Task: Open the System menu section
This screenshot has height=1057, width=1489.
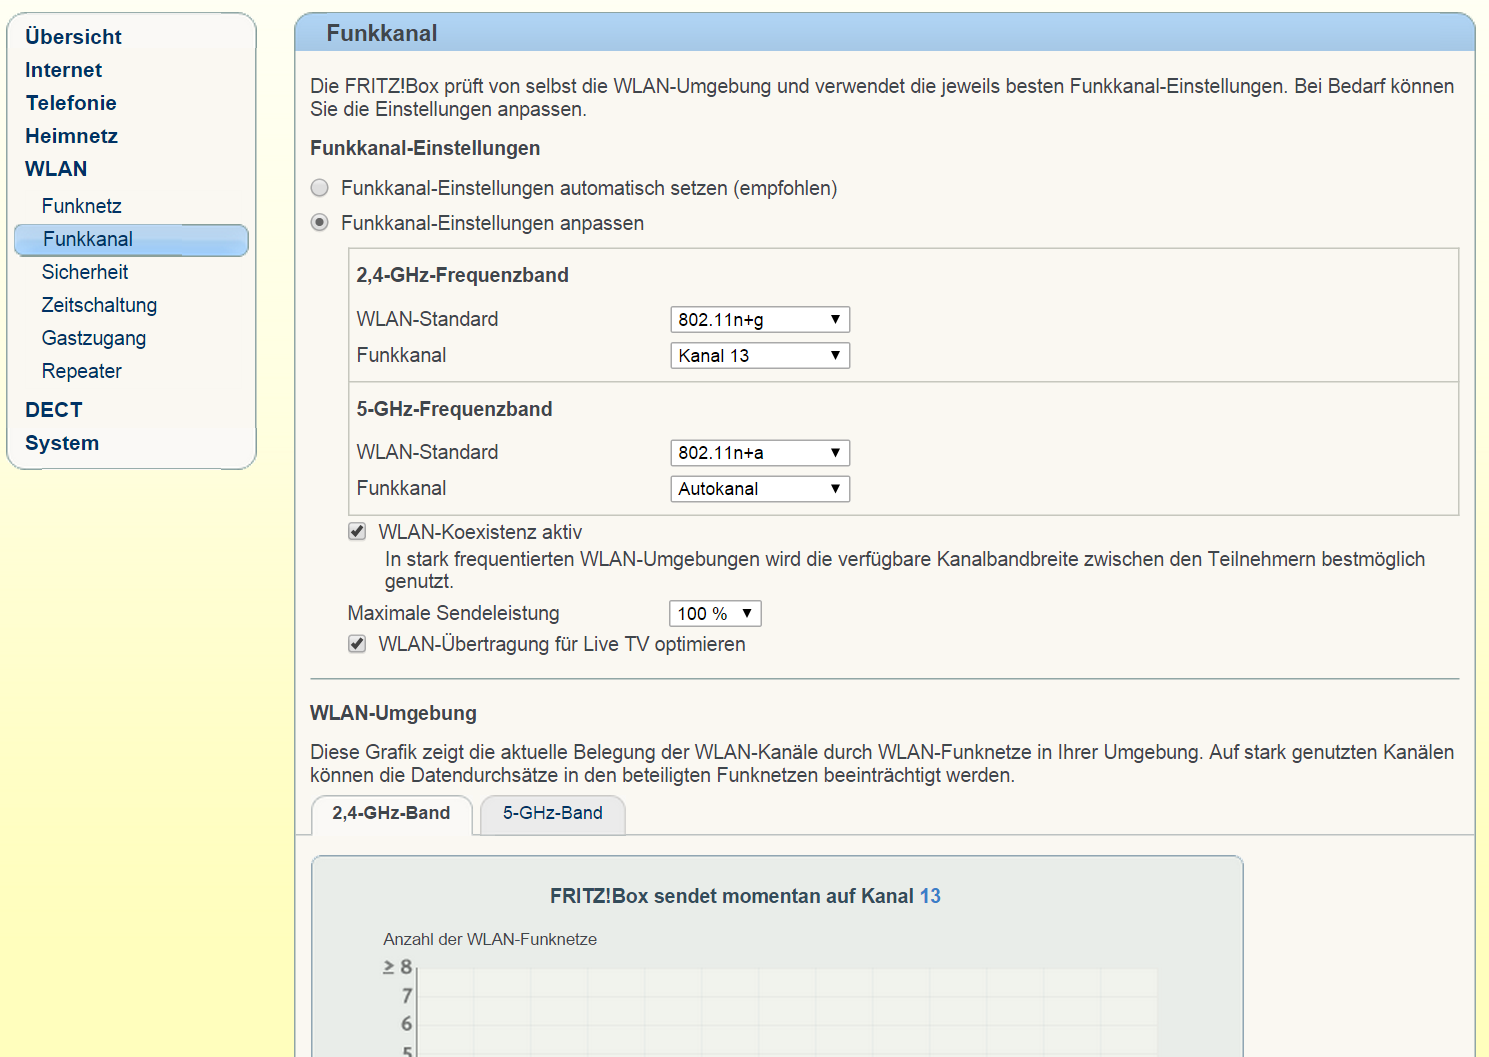Action: (x=62, y=443)
